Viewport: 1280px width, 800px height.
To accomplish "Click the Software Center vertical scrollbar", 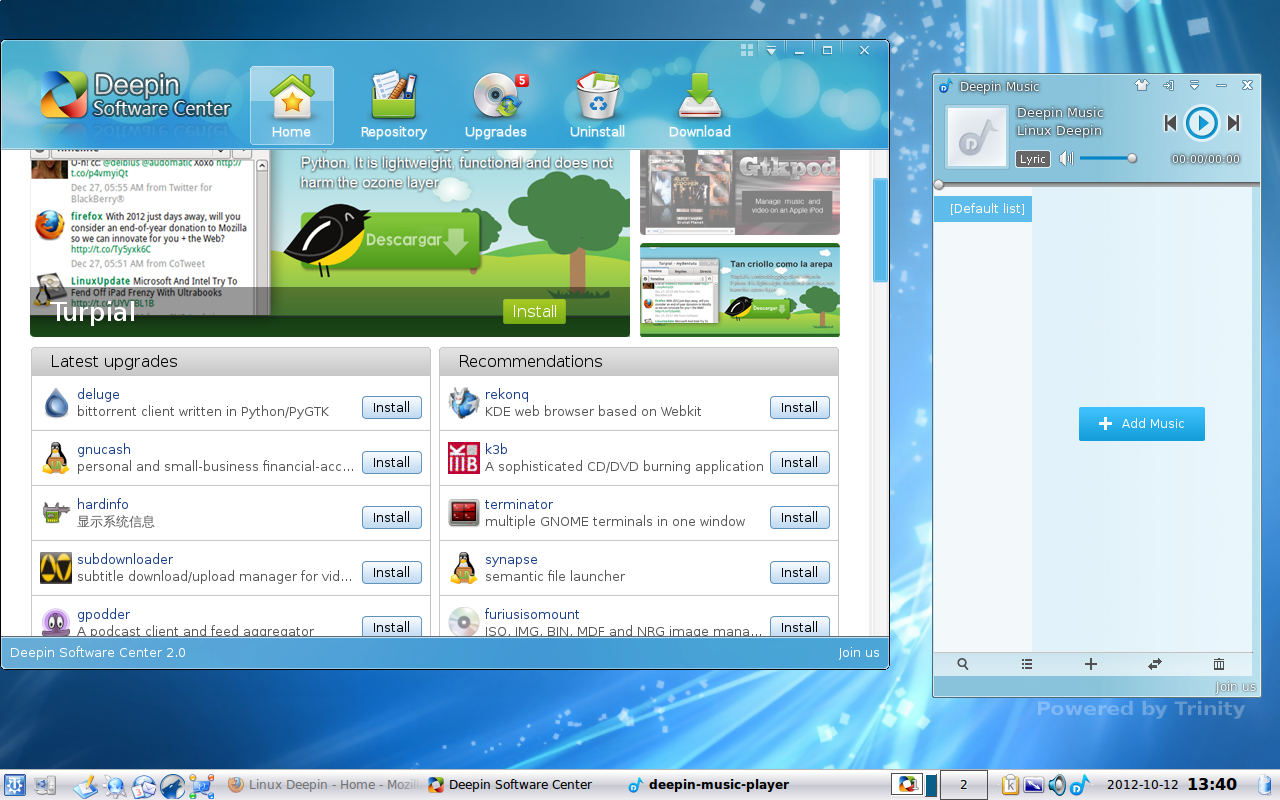I will 880,230.
